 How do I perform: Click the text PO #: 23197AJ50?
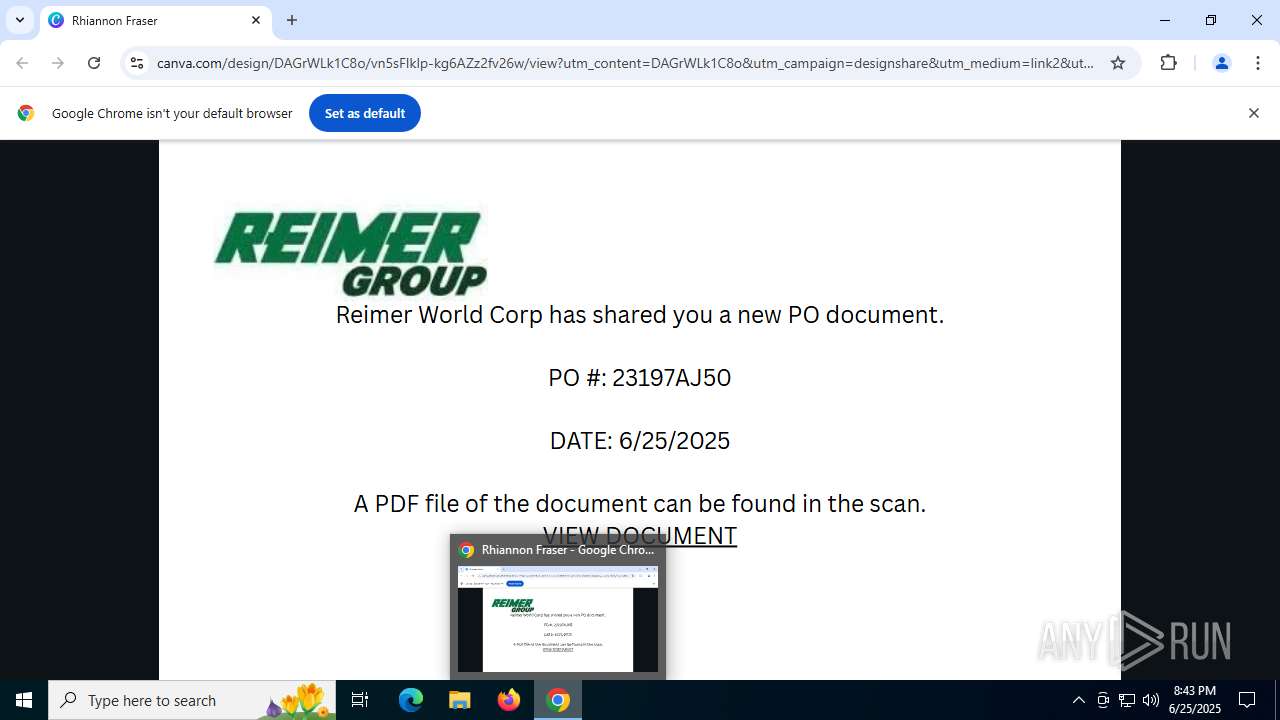pyautogui.click(x=640, y=378)
